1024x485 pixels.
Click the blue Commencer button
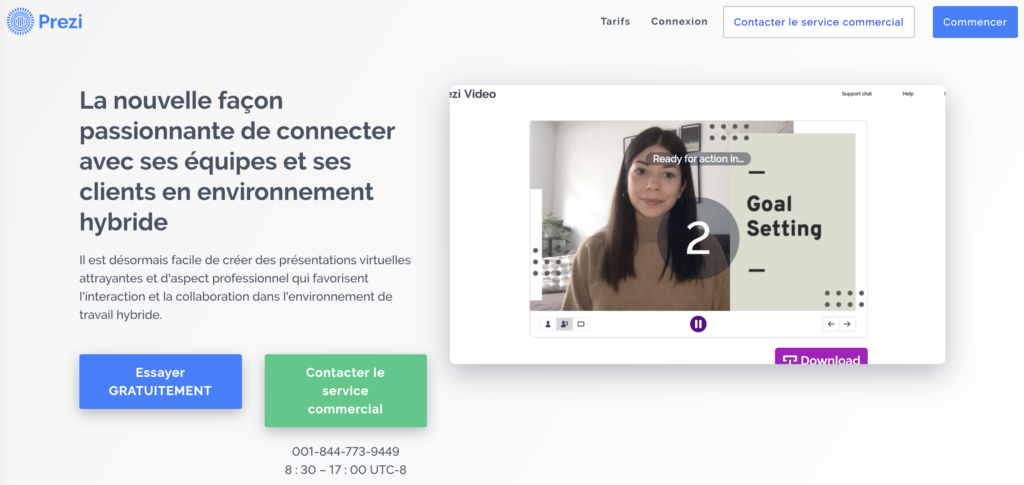[x=975, y=22]
